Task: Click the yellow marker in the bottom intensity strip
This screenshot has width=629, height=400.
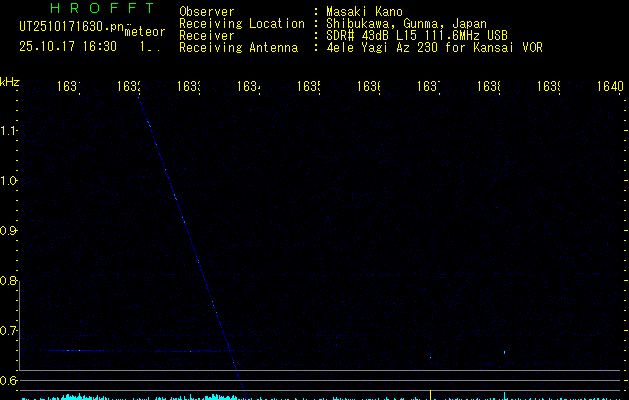Action: [x=430, y=395]
